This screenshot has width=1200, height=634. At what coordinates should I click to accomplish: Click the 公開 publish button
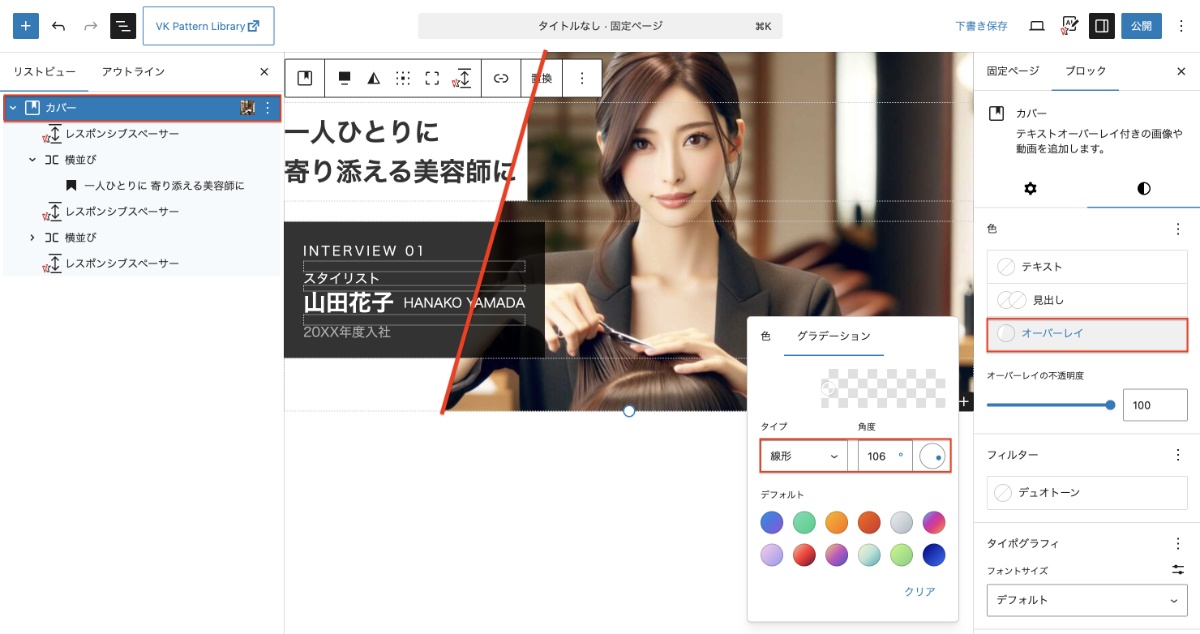pos(1141,26)
